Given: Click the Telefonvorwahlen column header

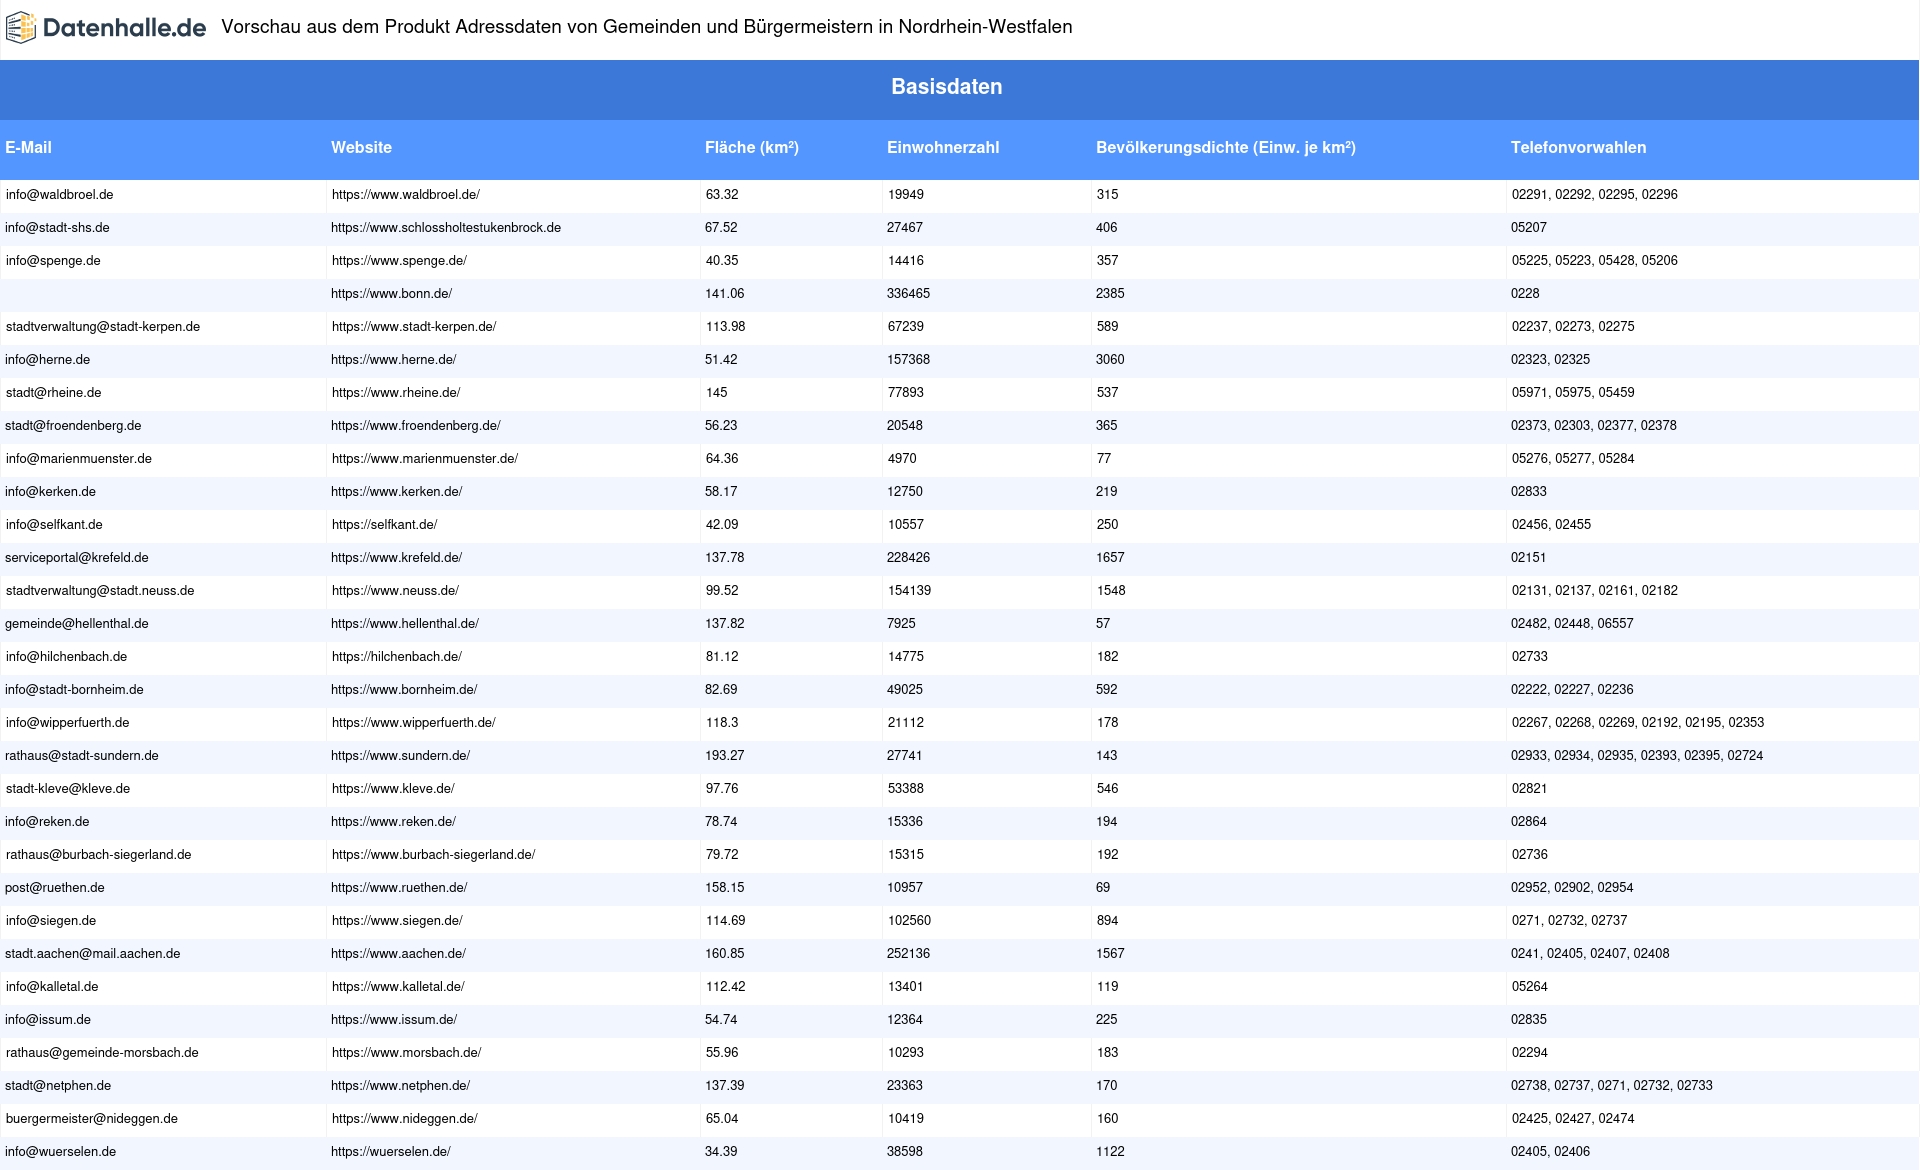Looking at the screenshot, I should [1578, 147].
